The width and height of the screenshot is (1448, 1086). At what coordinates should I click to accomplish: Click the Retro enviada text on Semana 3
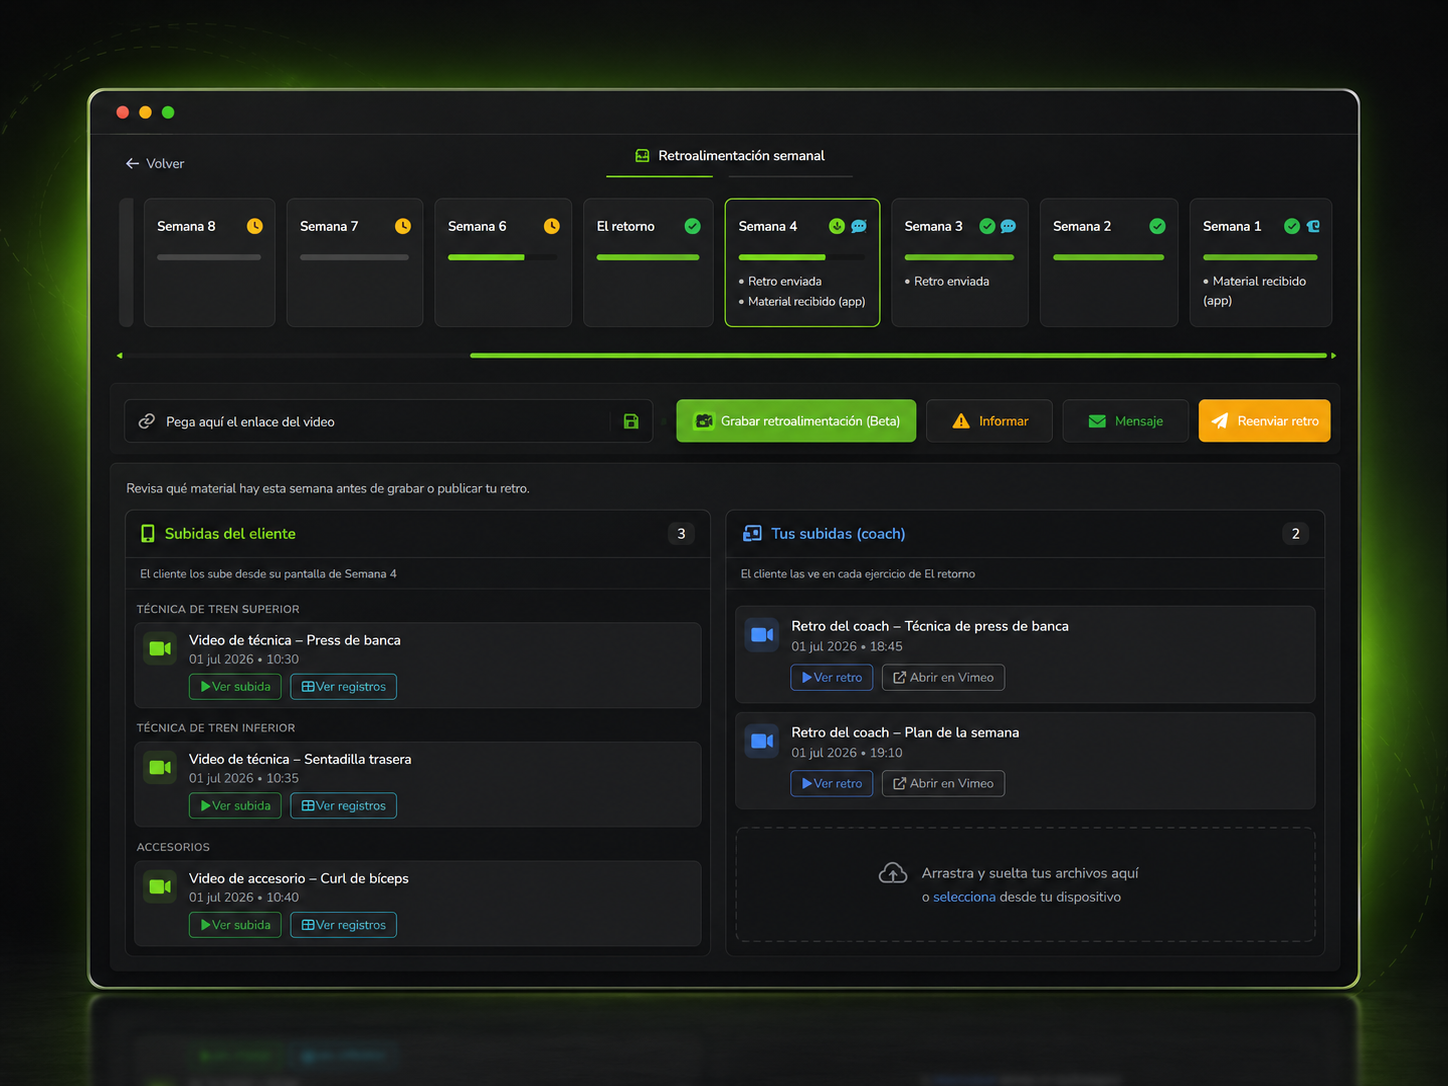951,281
